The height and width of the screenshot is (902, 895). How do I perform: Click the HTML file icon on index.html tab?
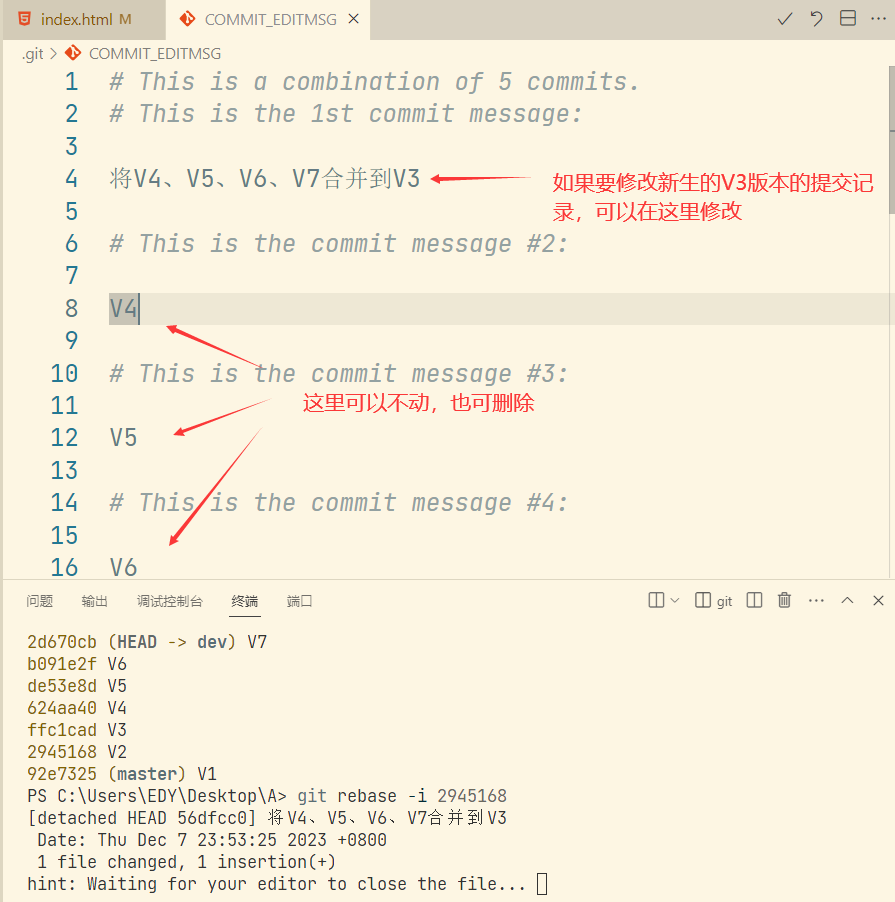pyautogui.click(x=24, y=19)
